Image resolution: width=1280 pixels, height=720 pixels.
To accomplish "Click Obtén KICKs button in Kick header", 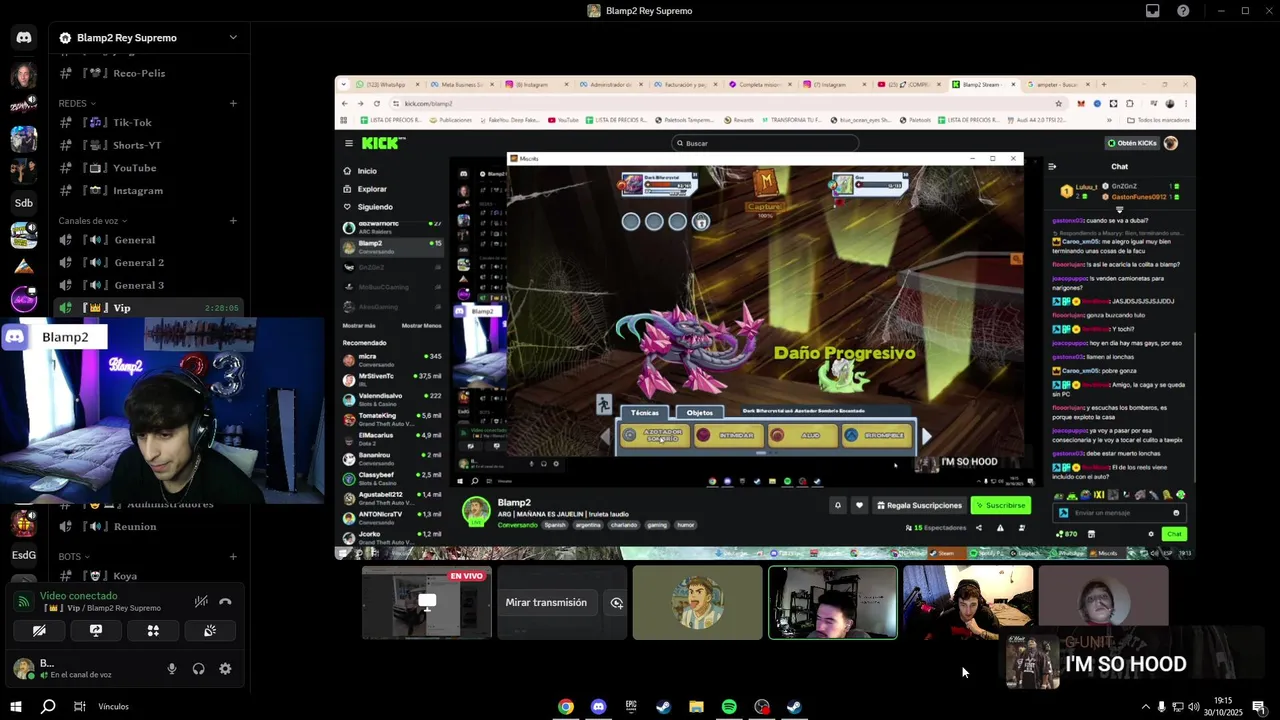I will pyautogui.click(x=1131, y=143).
